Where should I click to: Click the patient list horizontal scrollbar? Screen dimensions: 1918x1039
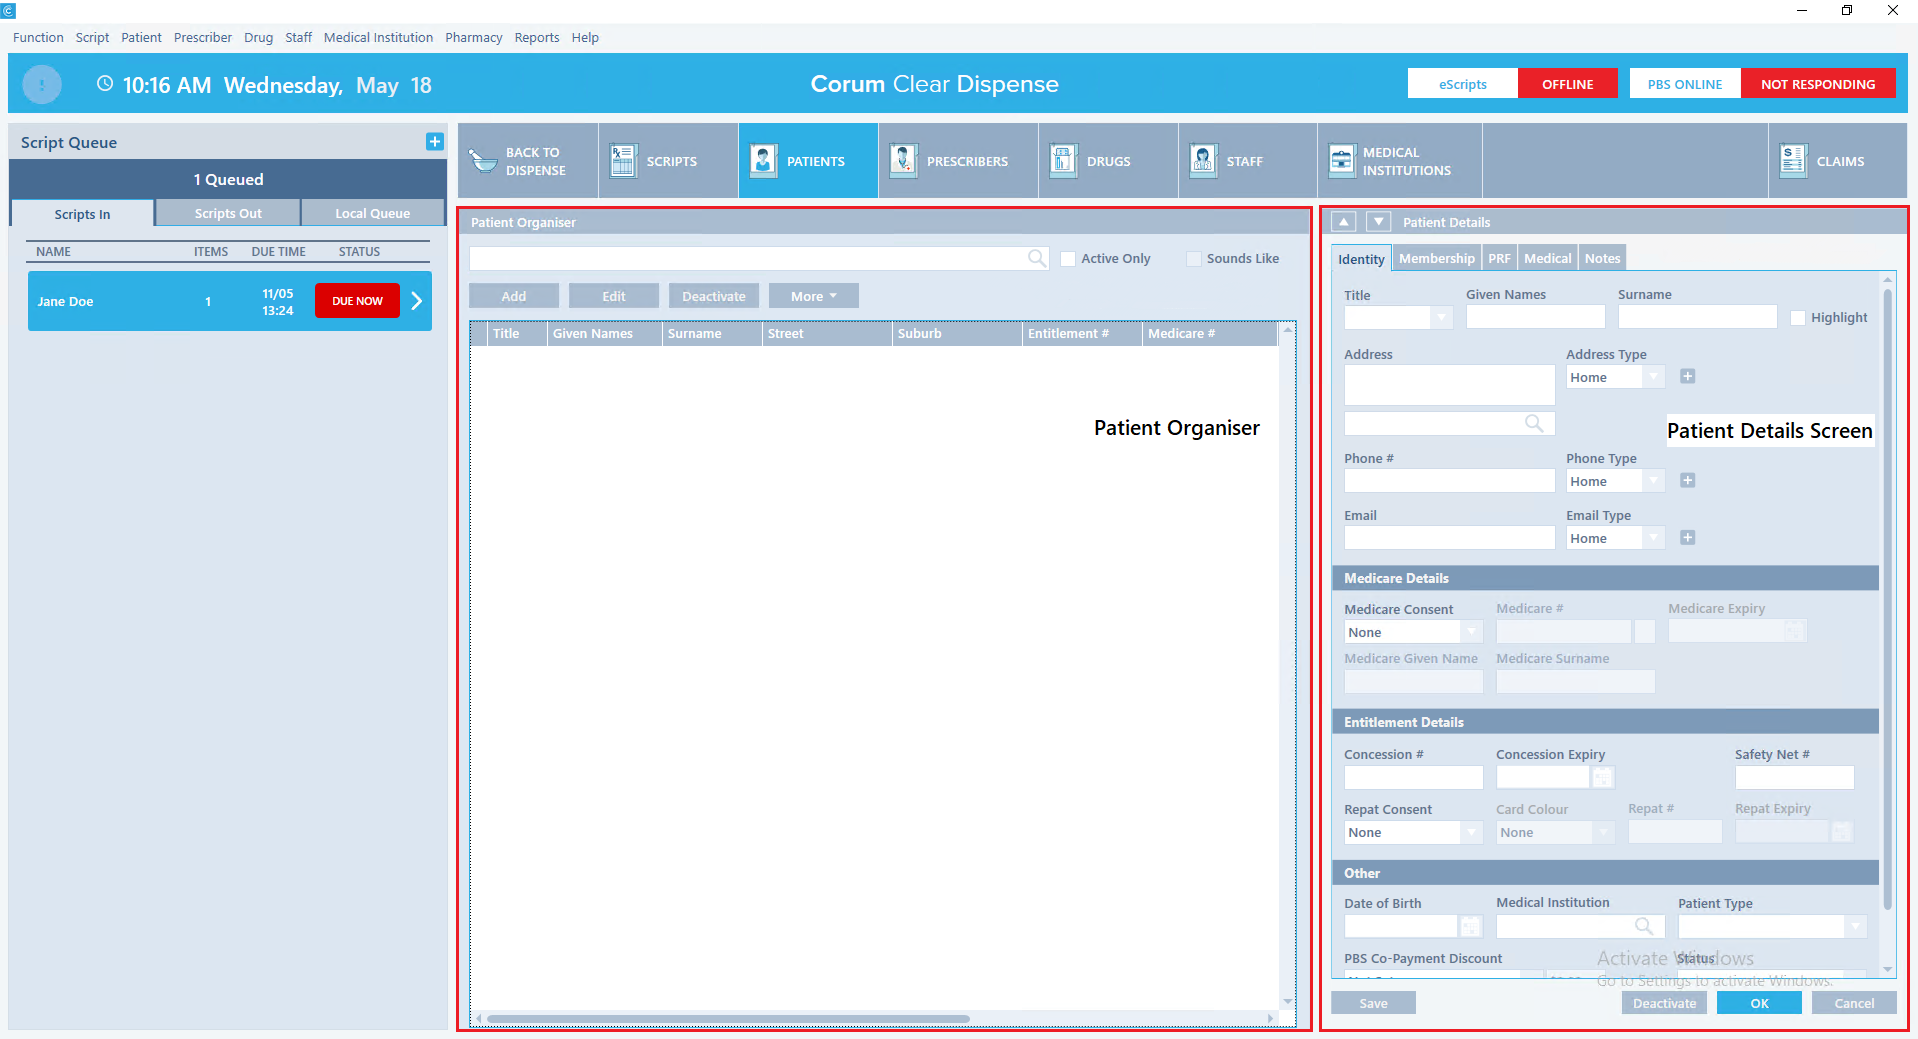[x=728, y=1019]
